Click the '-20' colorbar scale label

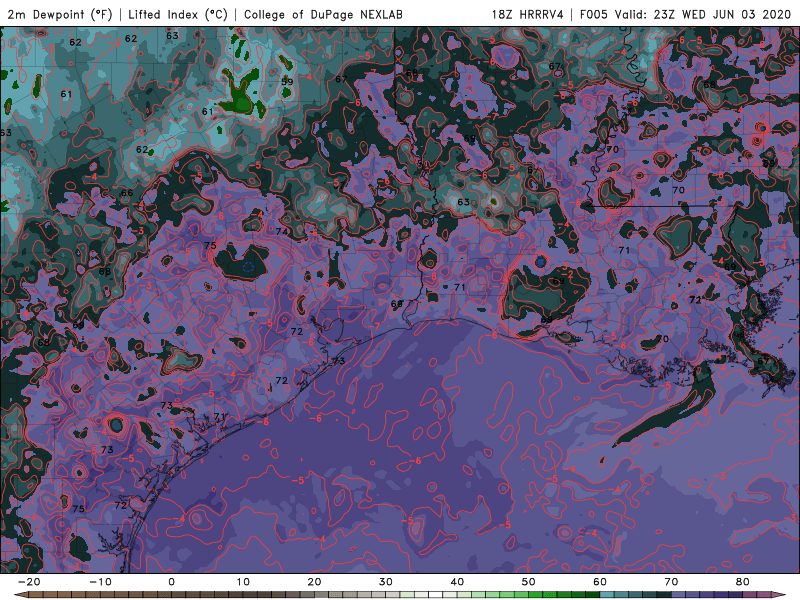click(29, 582)
